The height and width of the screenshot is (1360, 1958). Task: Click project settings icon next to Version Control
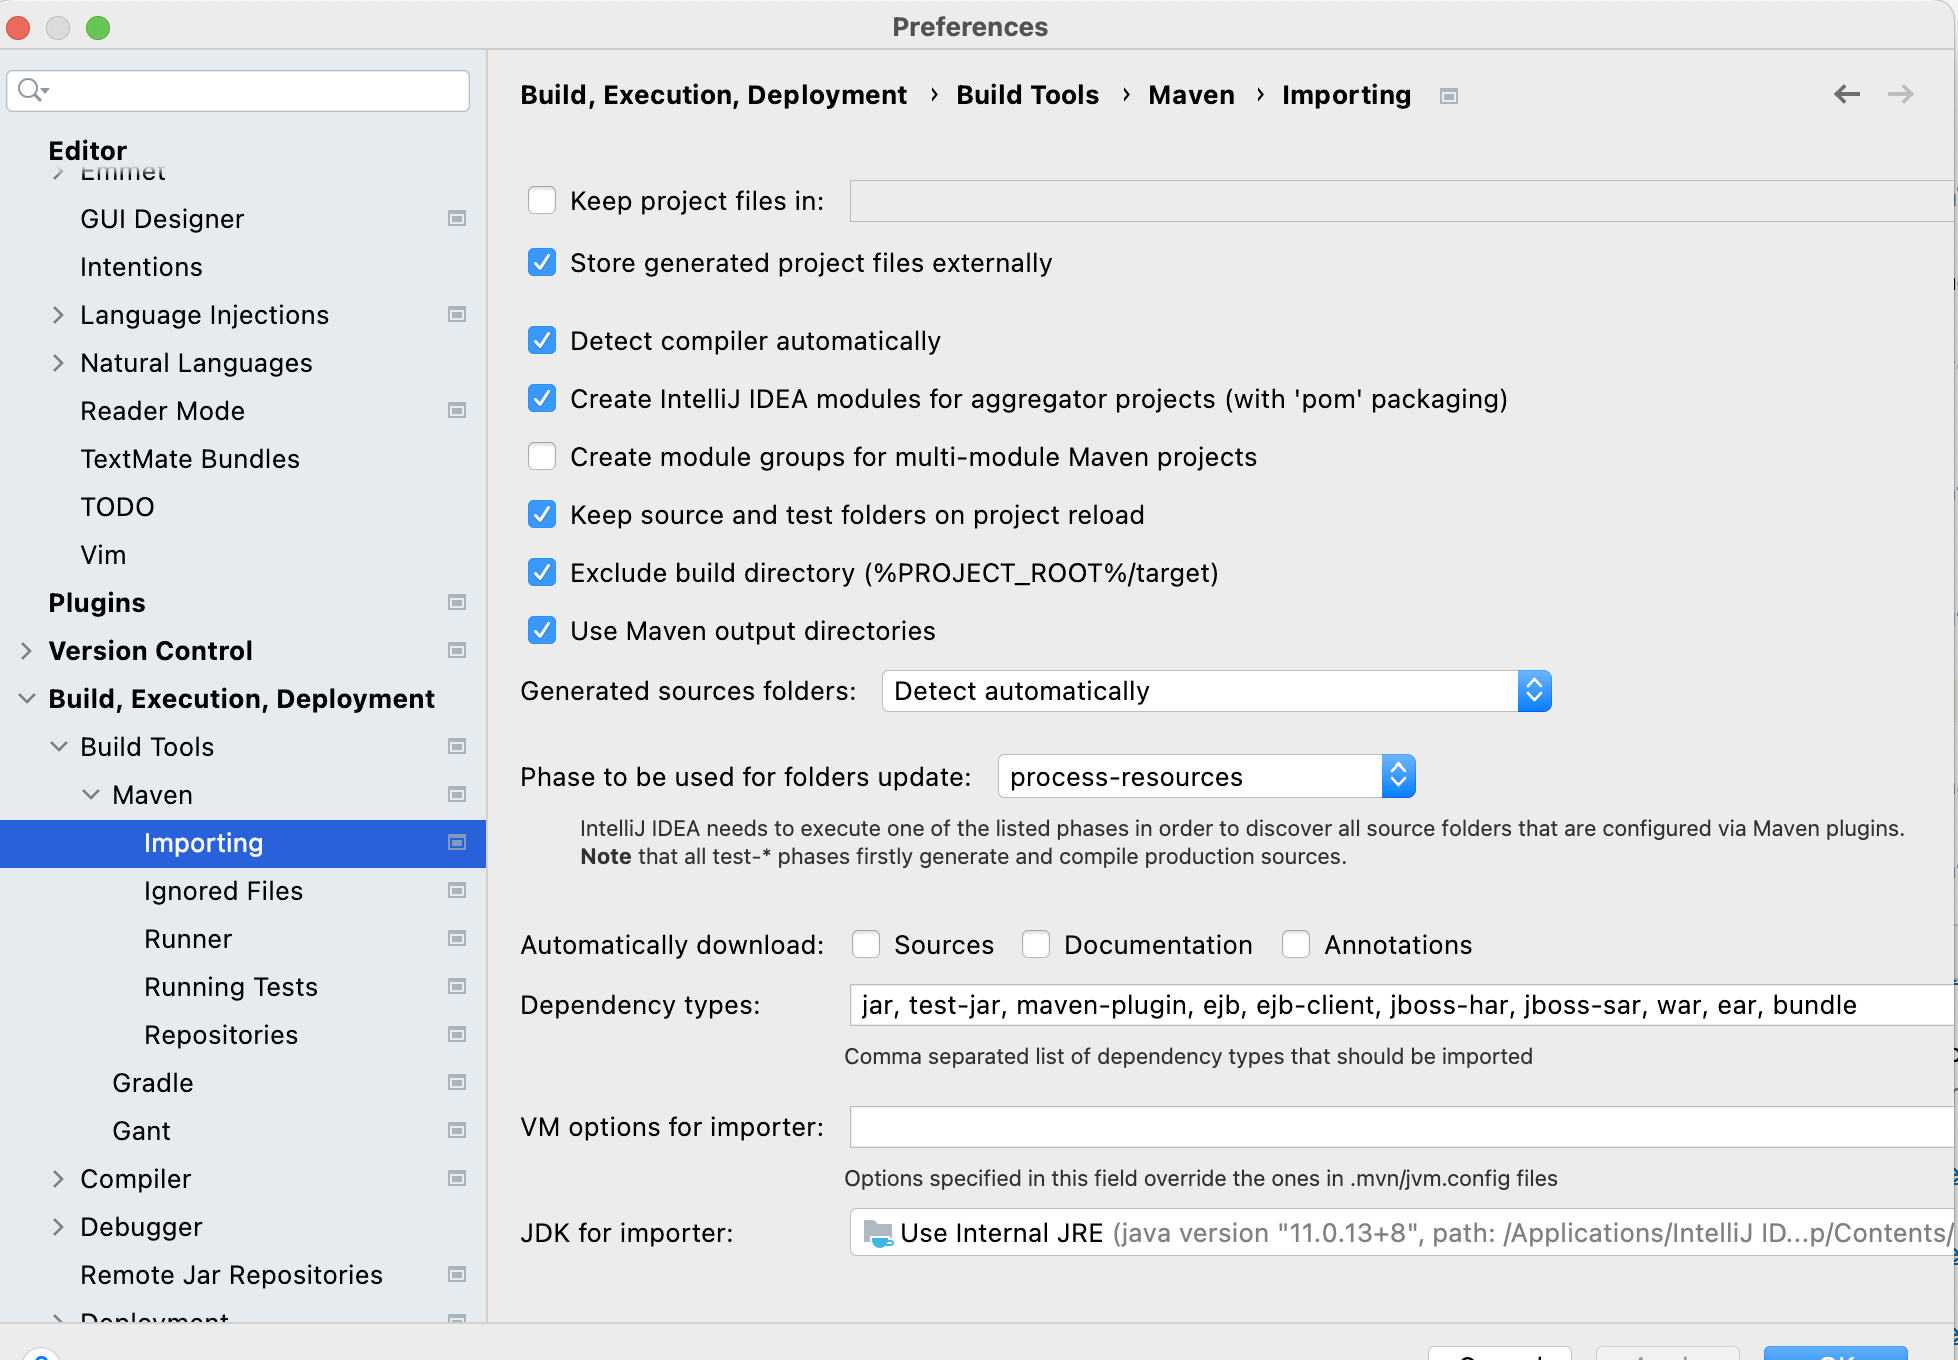[457, 650]
